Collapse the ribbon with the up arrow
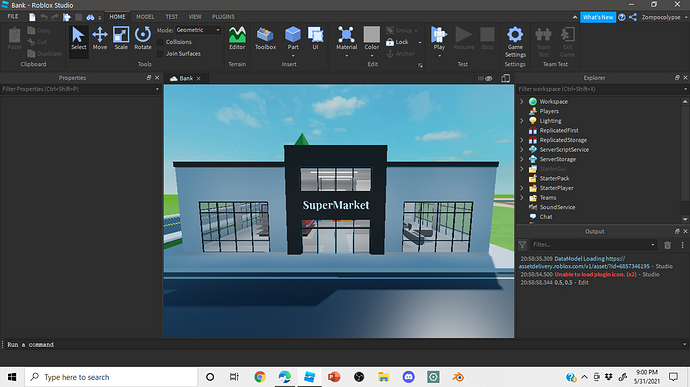Image resolution: width=690 pixels, height=387 pixels. tap(575, 17)
